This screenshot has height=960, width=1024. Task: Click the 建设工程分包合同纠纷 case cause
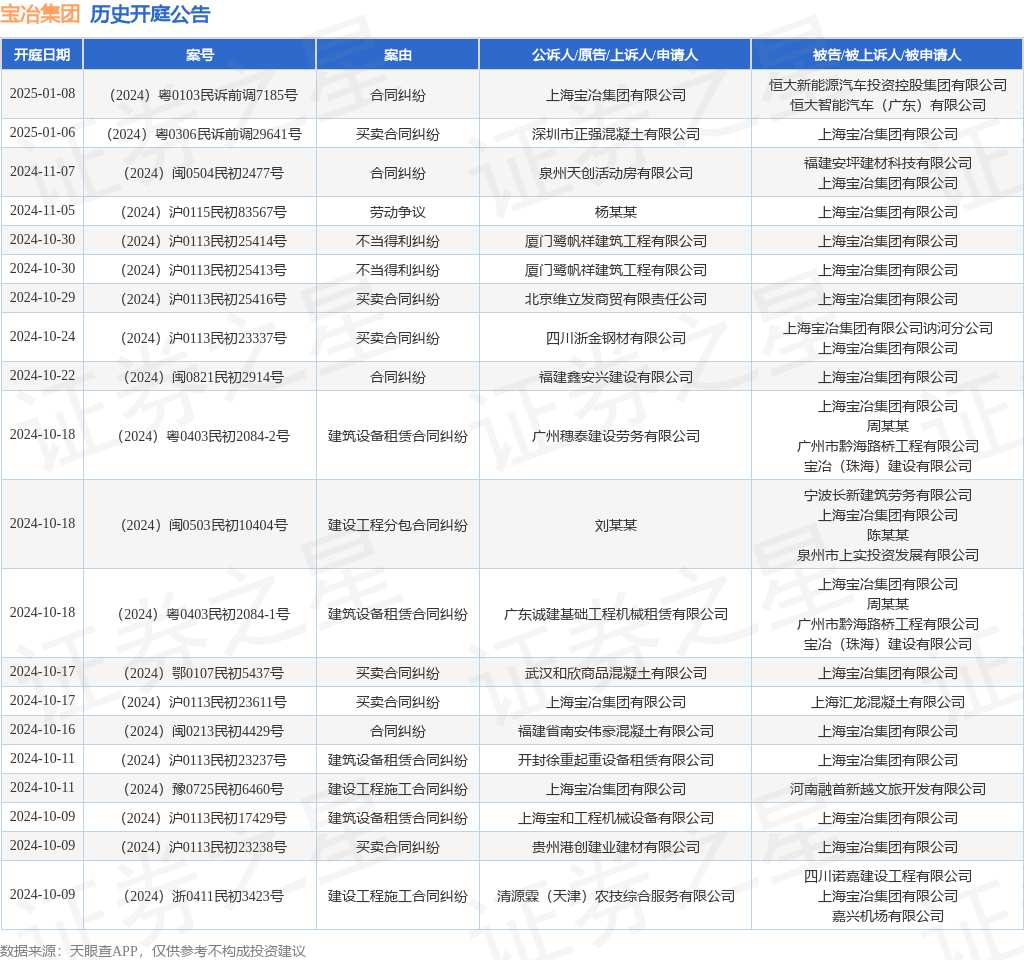398,525
